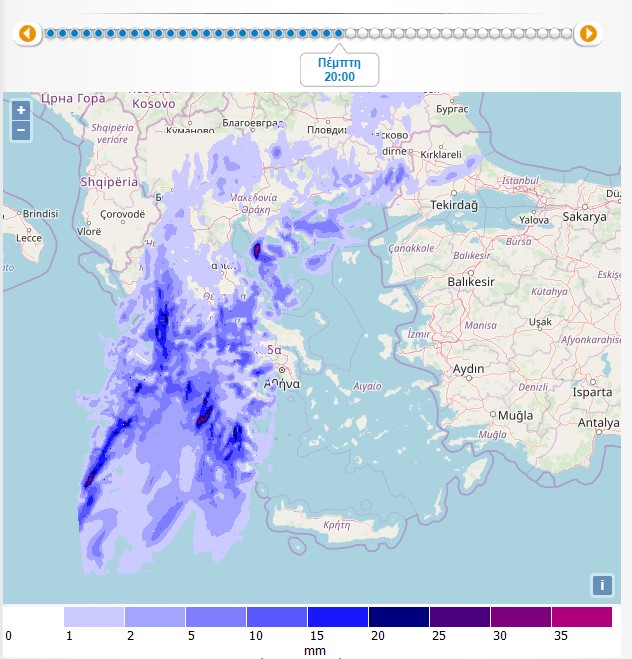Click the Brindisi label on the map
632x659 pixels.
(x=36, y=214)
